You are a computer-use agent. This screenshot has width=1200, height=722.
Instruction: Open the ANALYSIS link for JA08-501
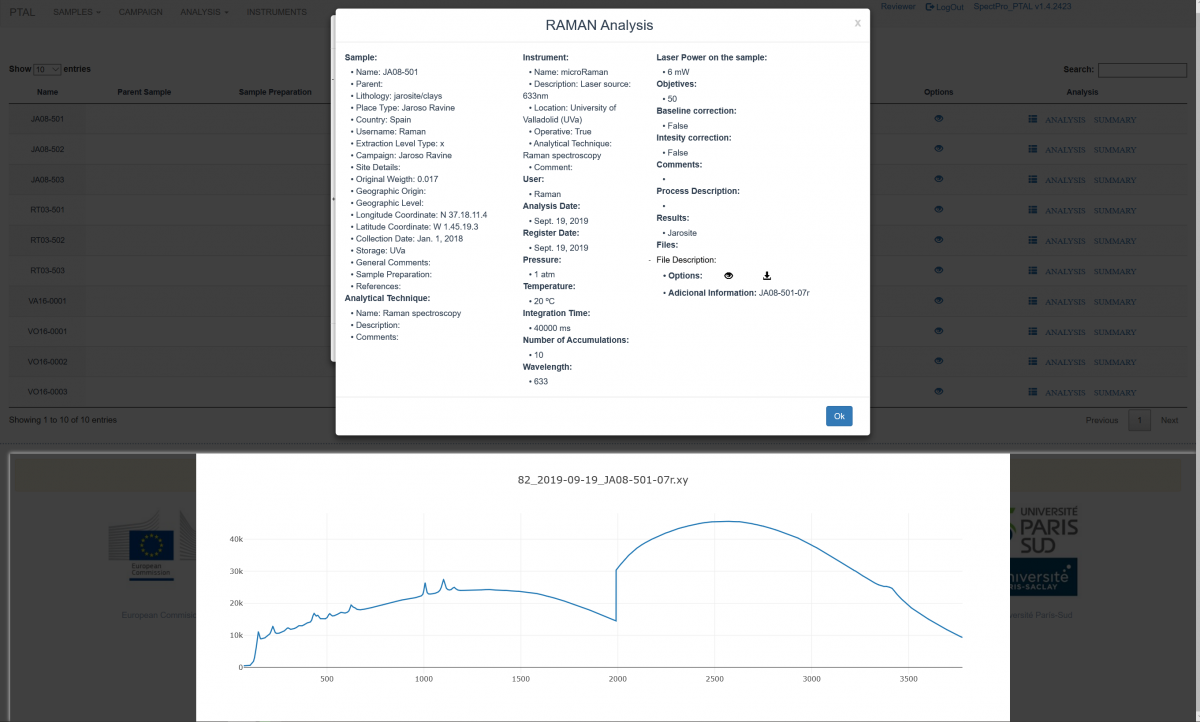pyautogui.click(x=1064, y=120)
